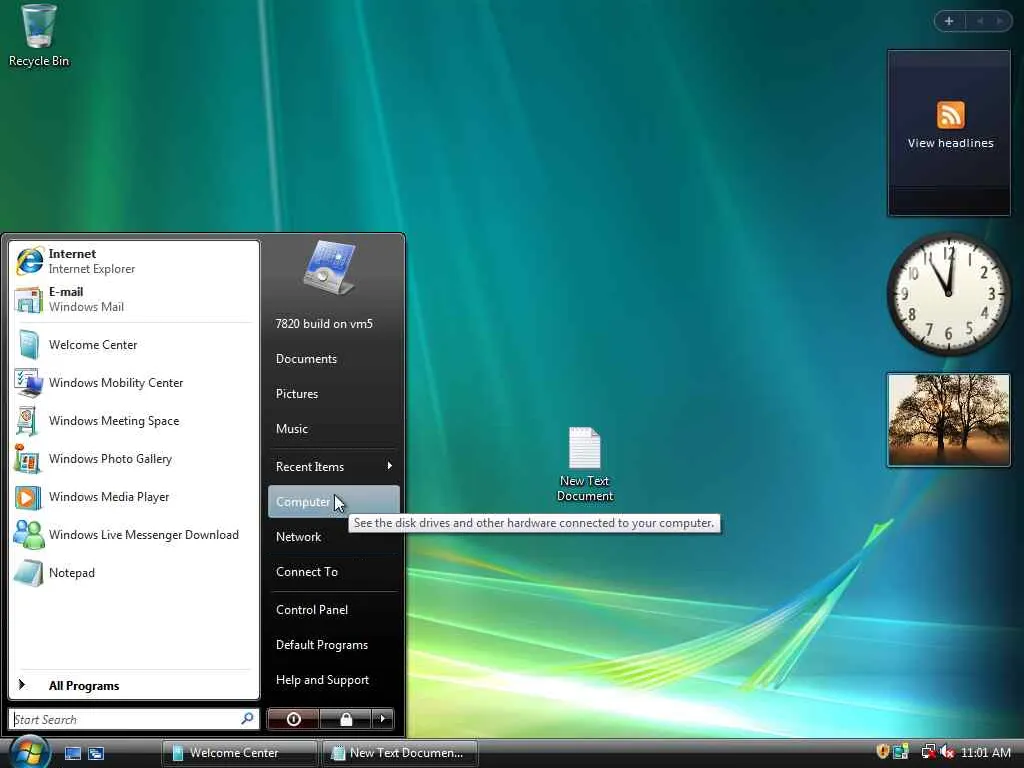Launch Internet Explorer from Start menu
Image resolution: width=1024 pixels, height=768 pixels.
click(x=134, y=261)
